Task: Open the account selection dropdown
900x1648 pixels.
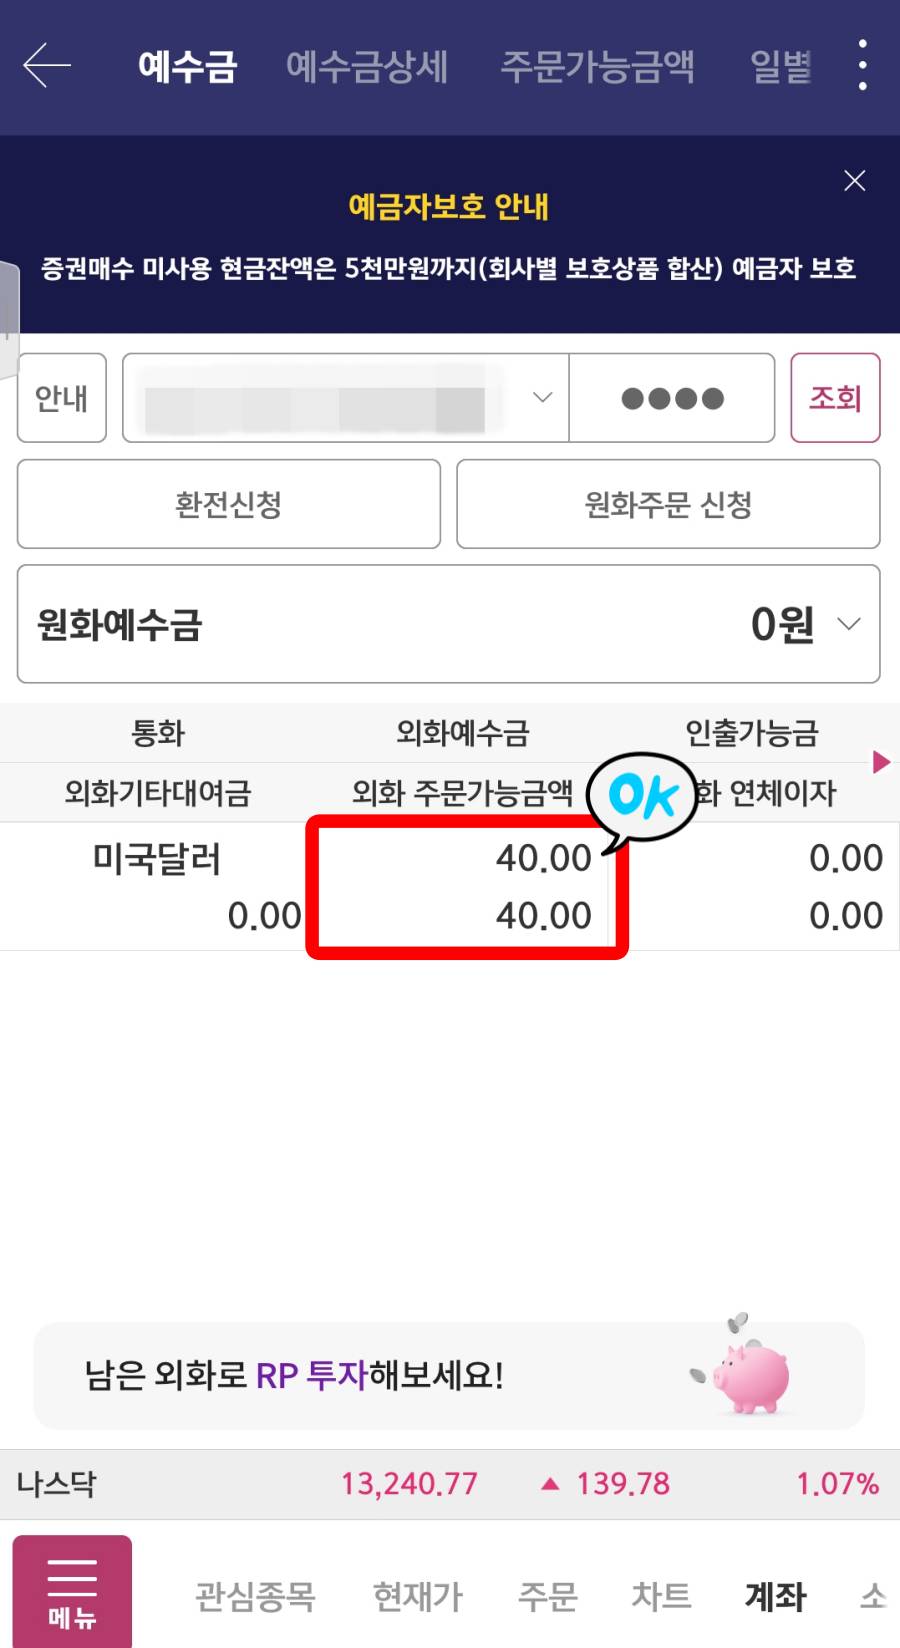Action: point(541,398)
